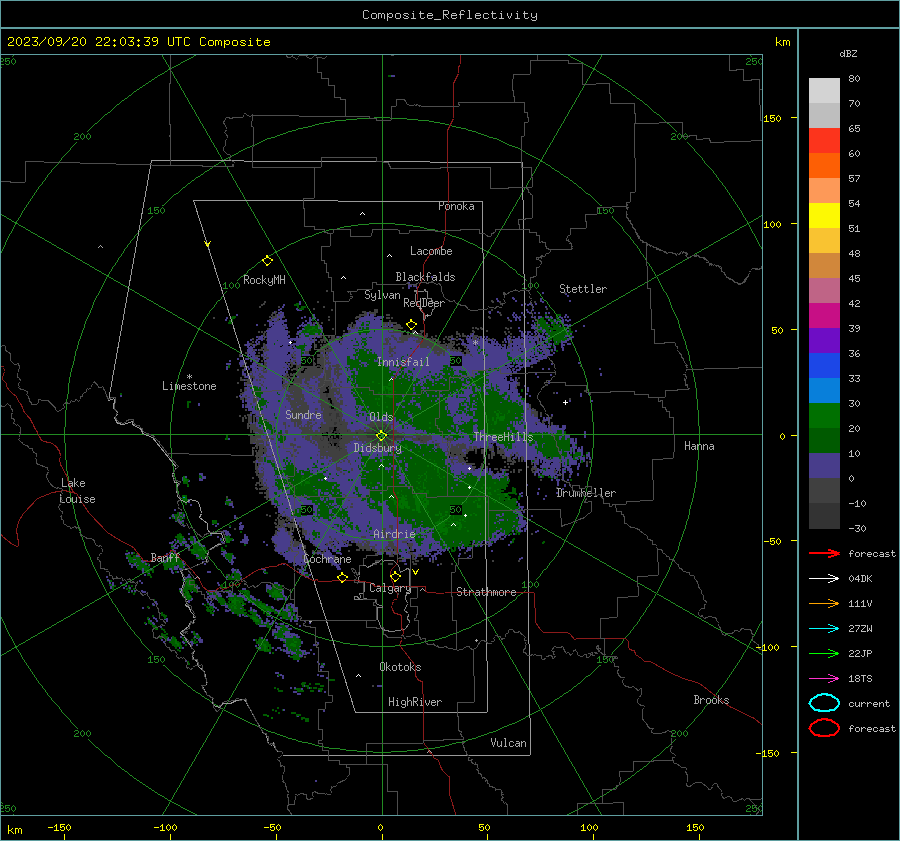This screenshot has width=900, height=841.
Task: Click the 80 dBZ color swatch
Action: [824, 91]
